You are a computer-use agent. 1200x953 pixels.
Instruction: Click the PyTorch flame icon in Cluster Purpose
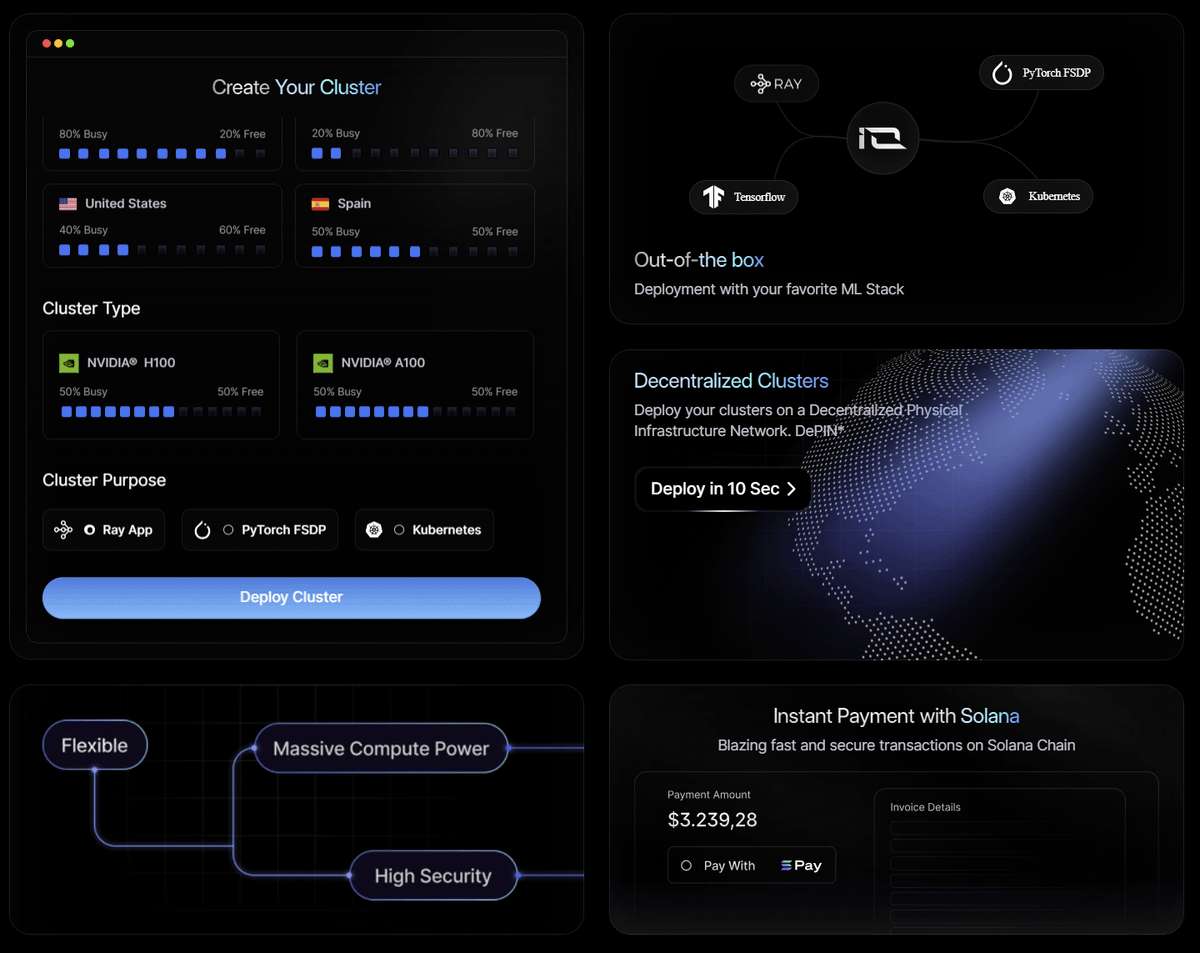point(202,530)
